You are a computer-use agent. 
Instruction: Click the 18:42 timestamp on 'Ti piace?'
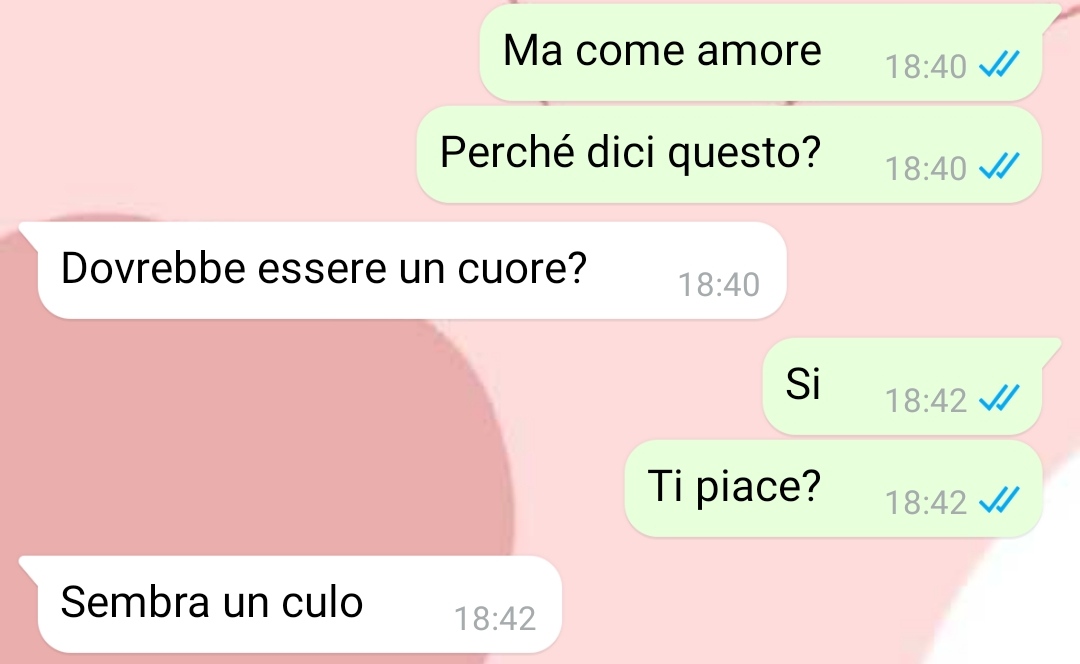pos(926,503)
